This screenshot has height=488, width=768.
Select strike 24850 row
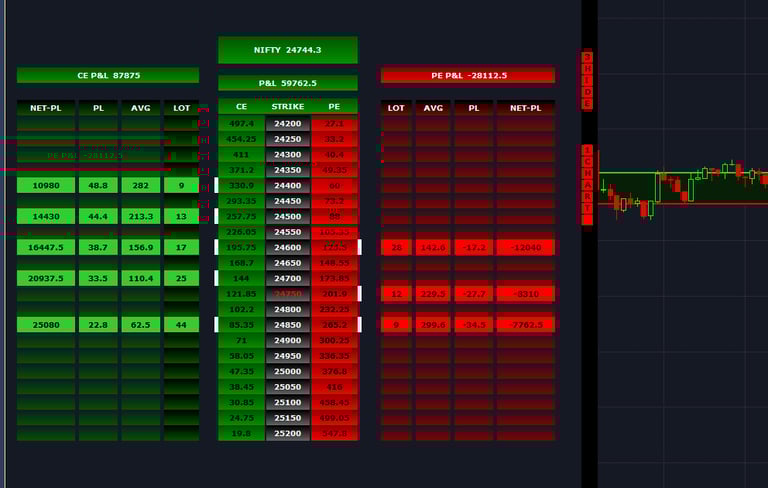pyautogui.click(x=288, y=325)
